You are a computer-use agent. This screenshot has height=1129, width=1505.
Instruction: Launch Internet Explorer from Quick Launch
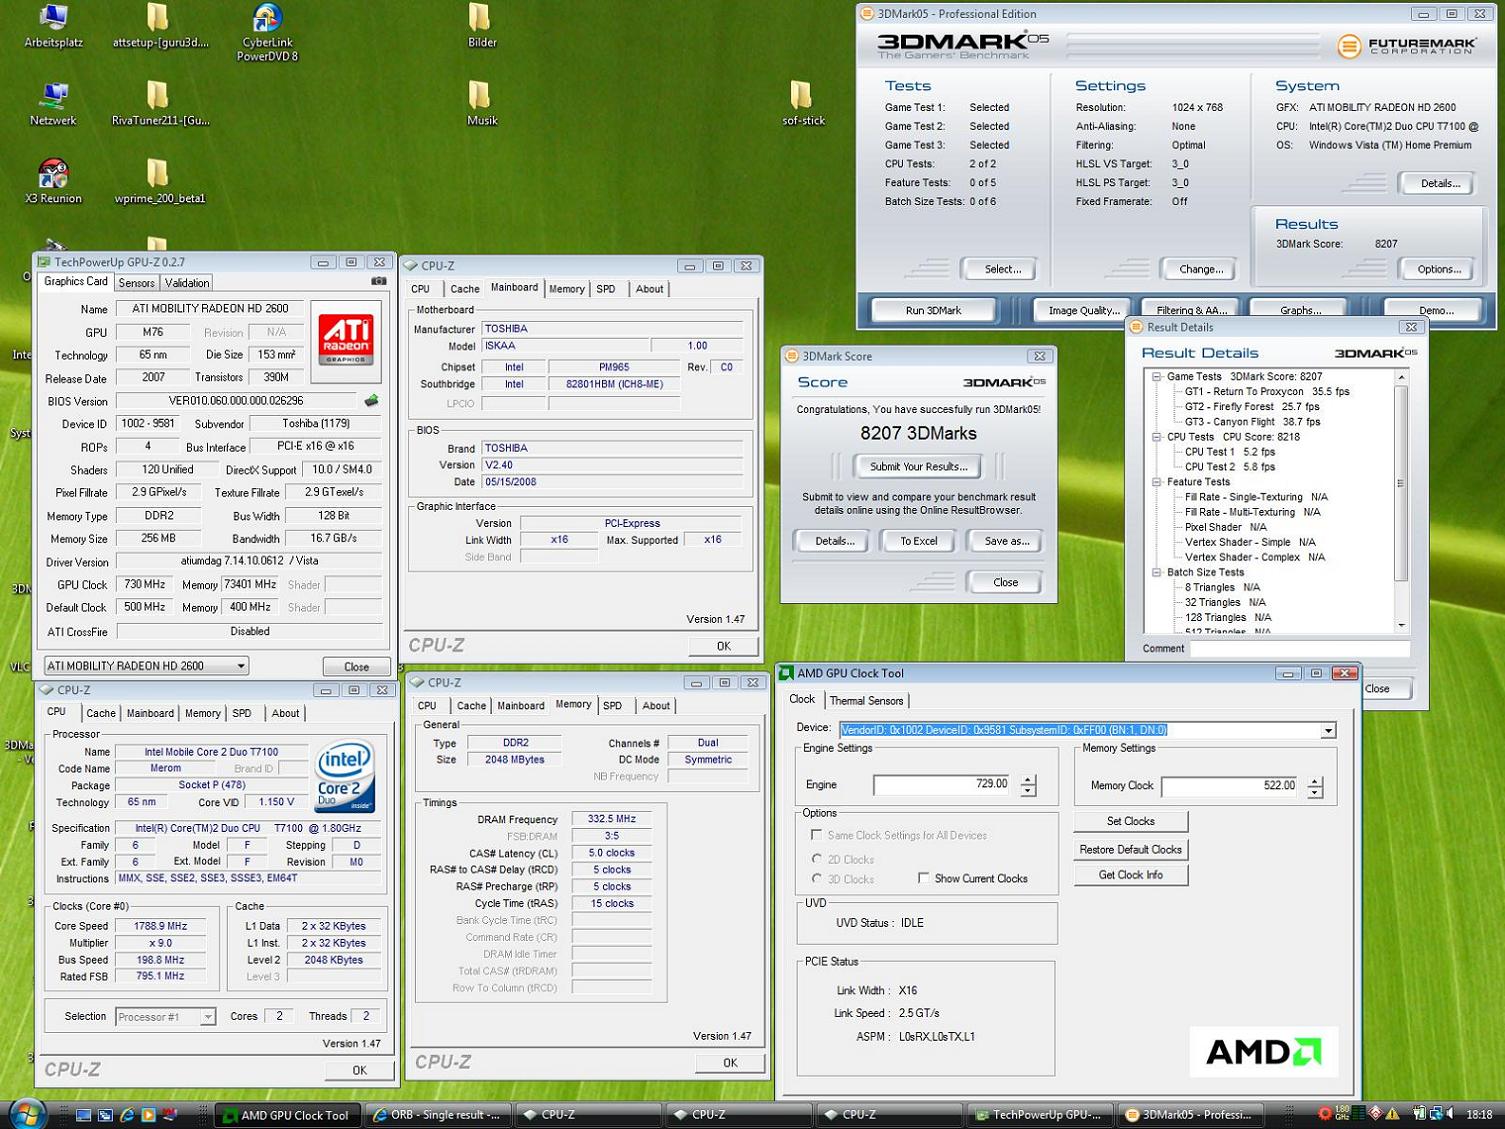point(127,1115)
